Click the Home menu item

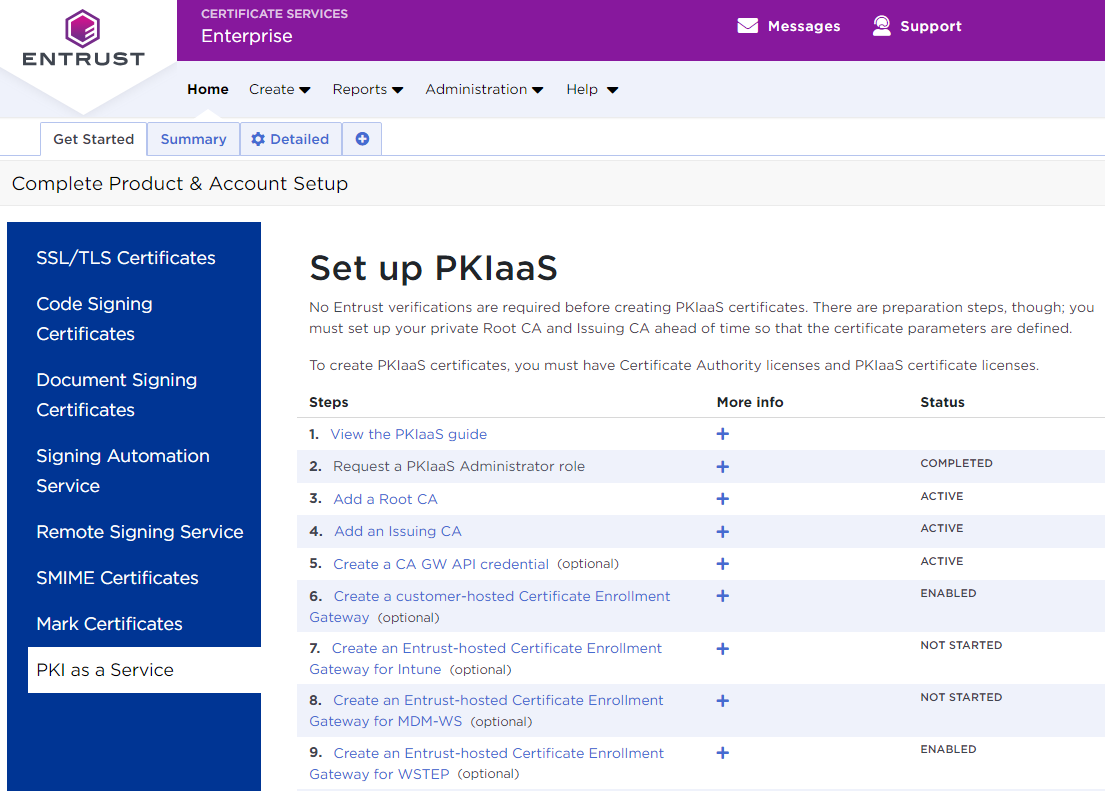point(208,89)
